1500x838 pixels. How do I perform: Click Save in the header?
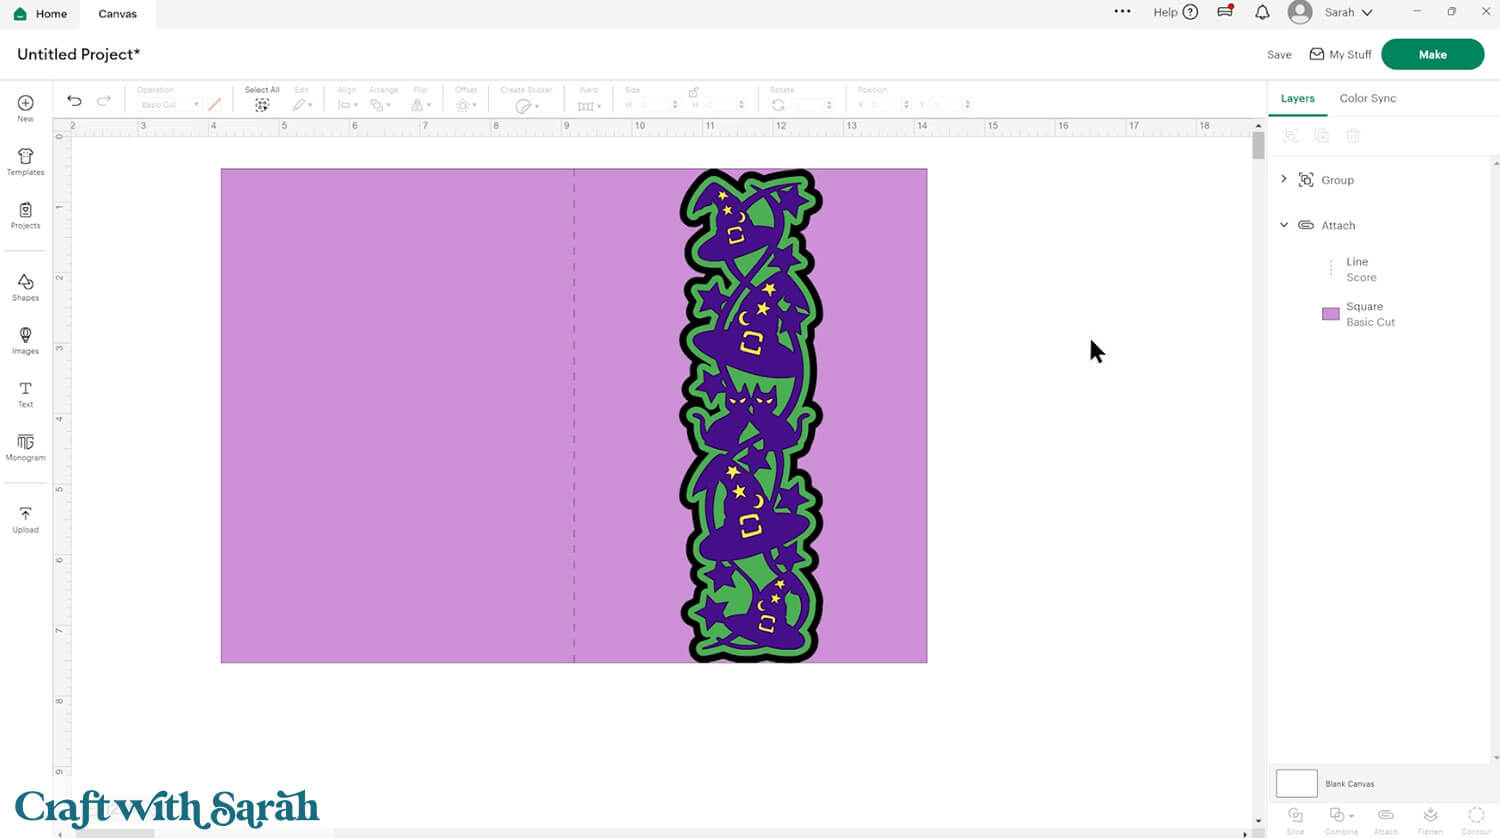point(1279,55)
